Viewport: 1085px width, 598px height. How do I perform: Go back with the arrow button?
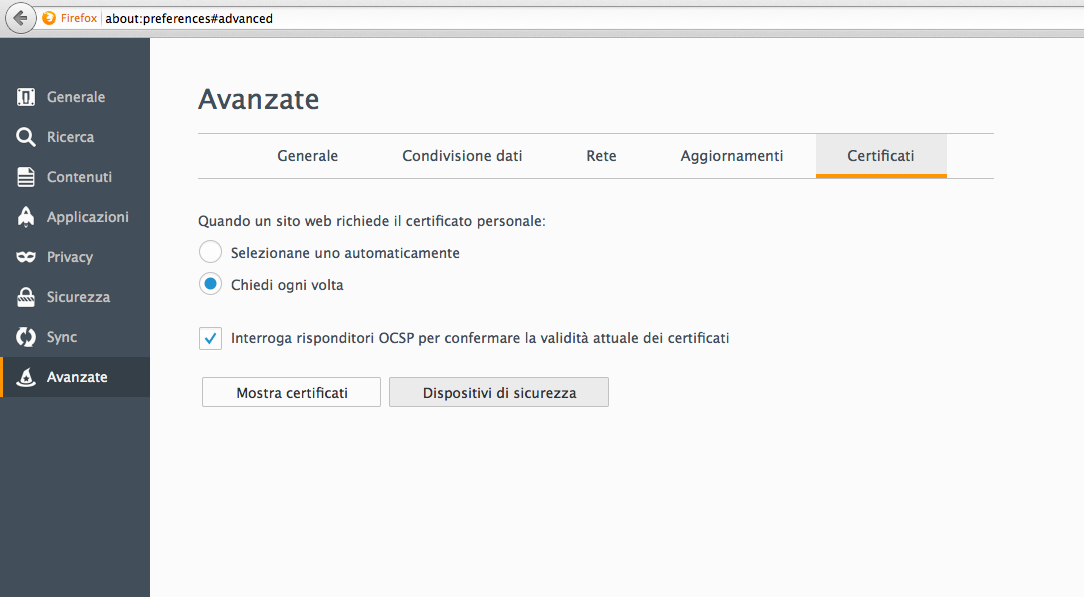[x=21, y=18]
